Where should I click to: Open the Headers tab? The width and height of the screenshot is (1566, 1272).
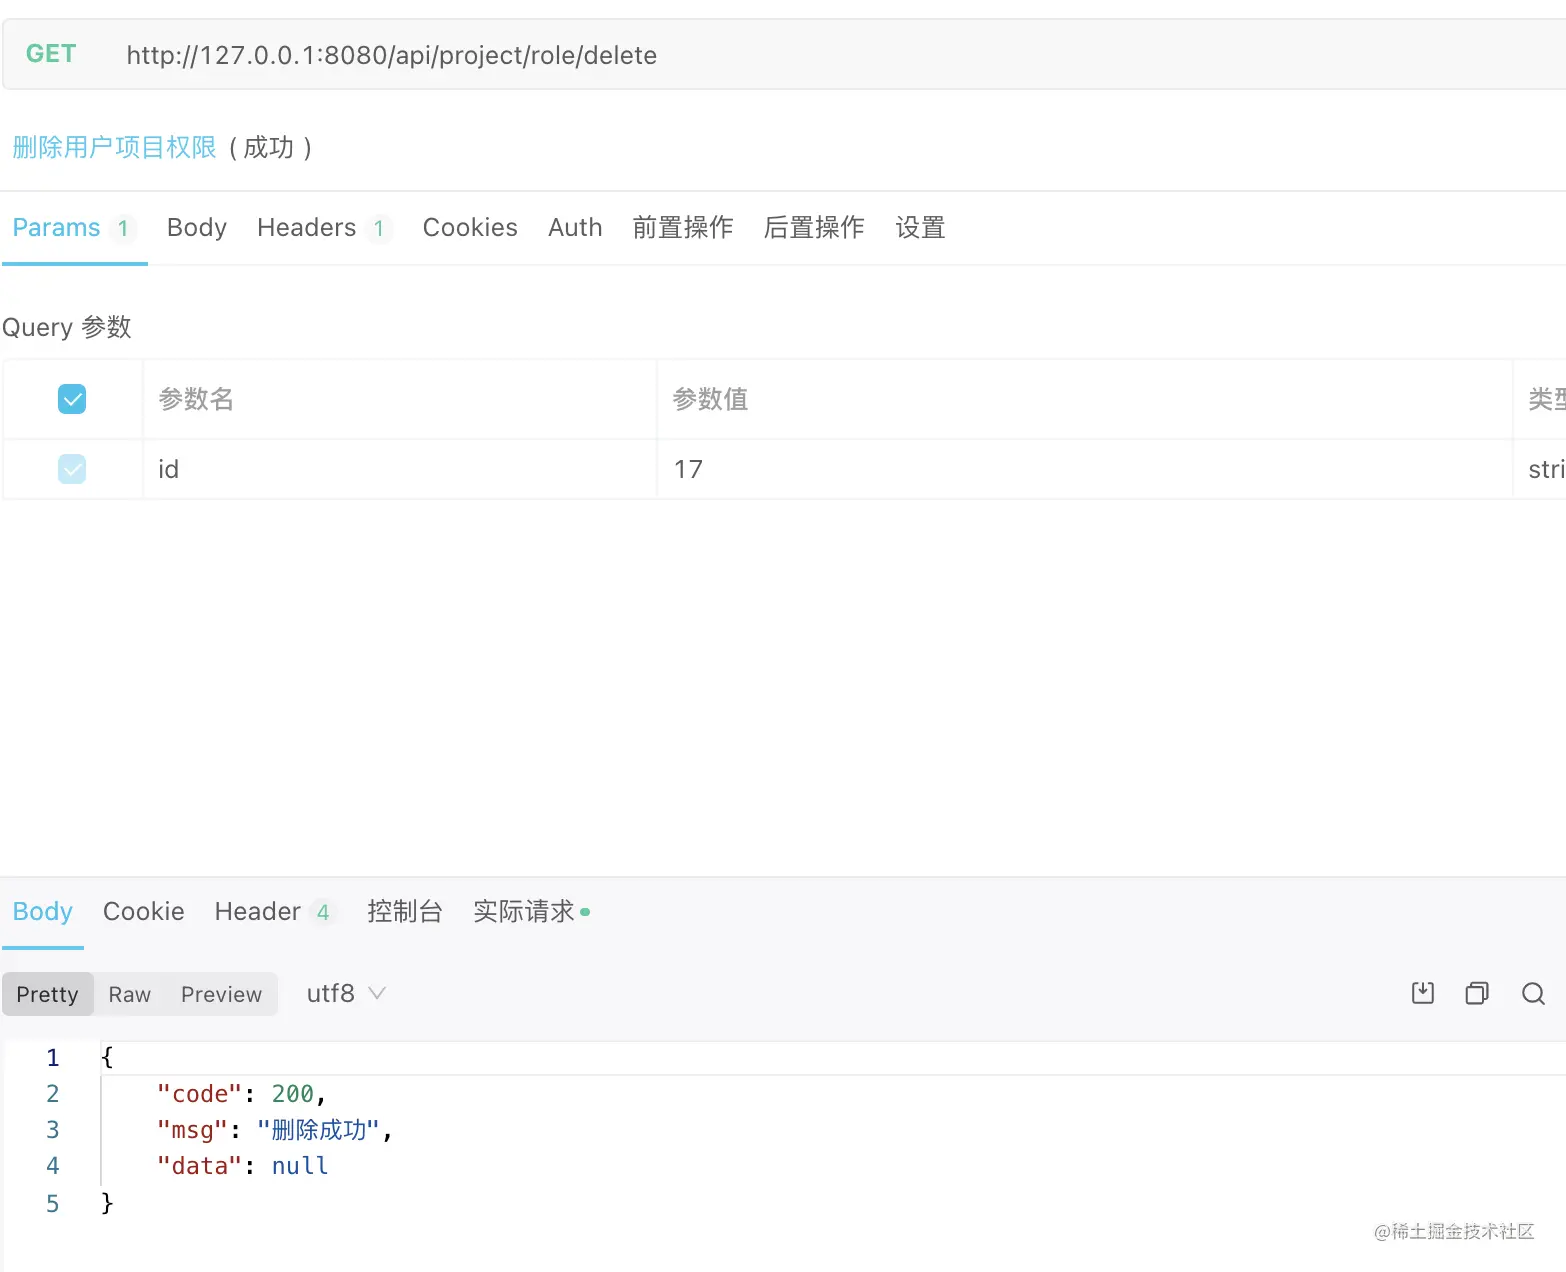pyautogui.click(x=324, y=228)
